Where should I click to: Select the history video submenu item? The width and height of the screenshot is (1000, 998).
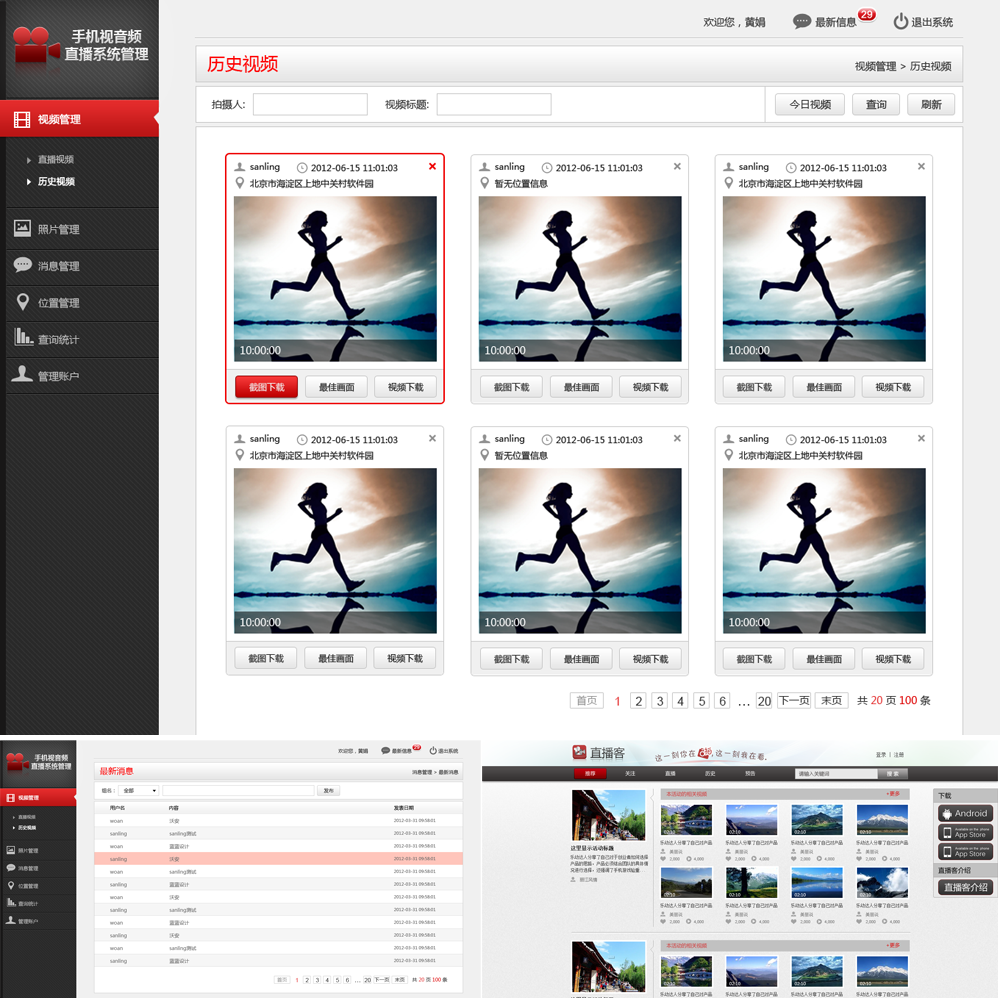click(56, 182)
